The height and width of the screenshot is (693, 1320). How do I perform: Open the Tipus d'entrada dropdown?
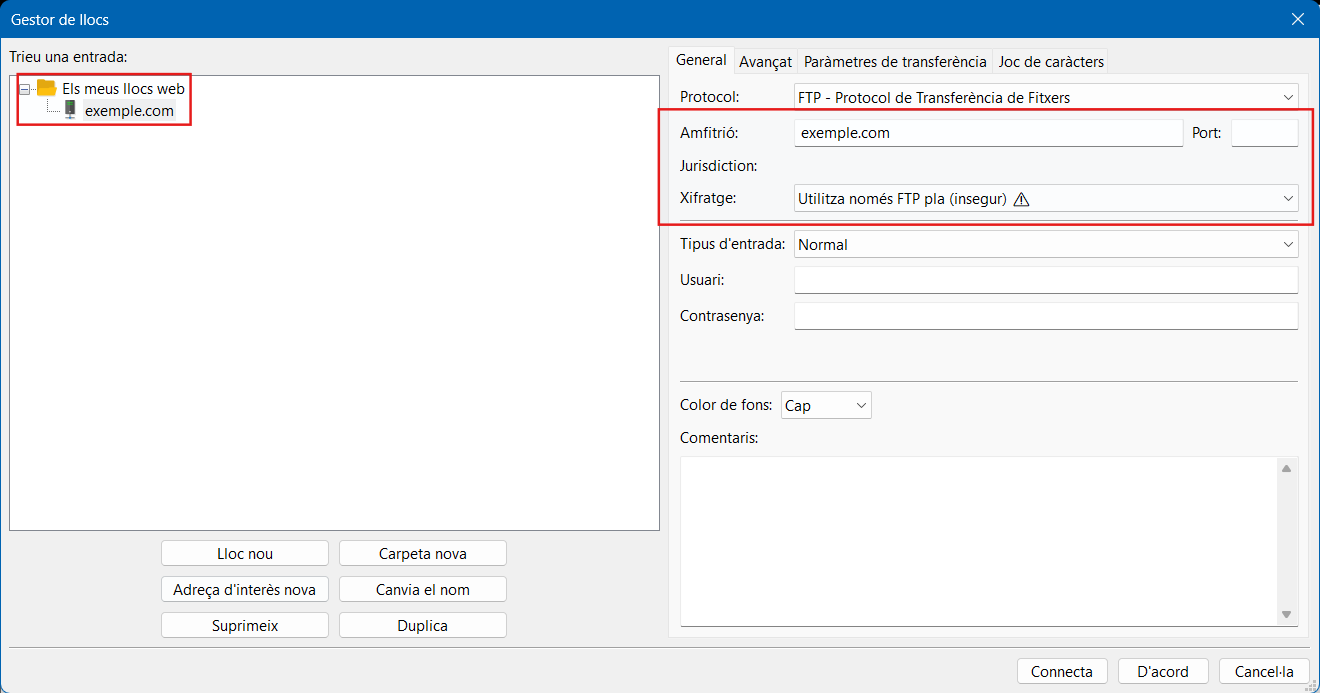[1046, 244]
